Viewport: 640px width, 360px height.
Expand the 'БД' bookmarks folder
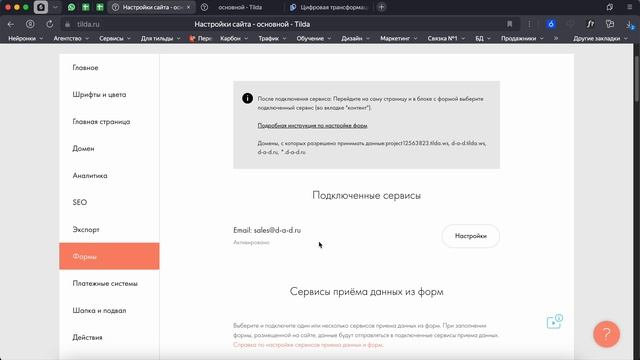pos(483,38)
